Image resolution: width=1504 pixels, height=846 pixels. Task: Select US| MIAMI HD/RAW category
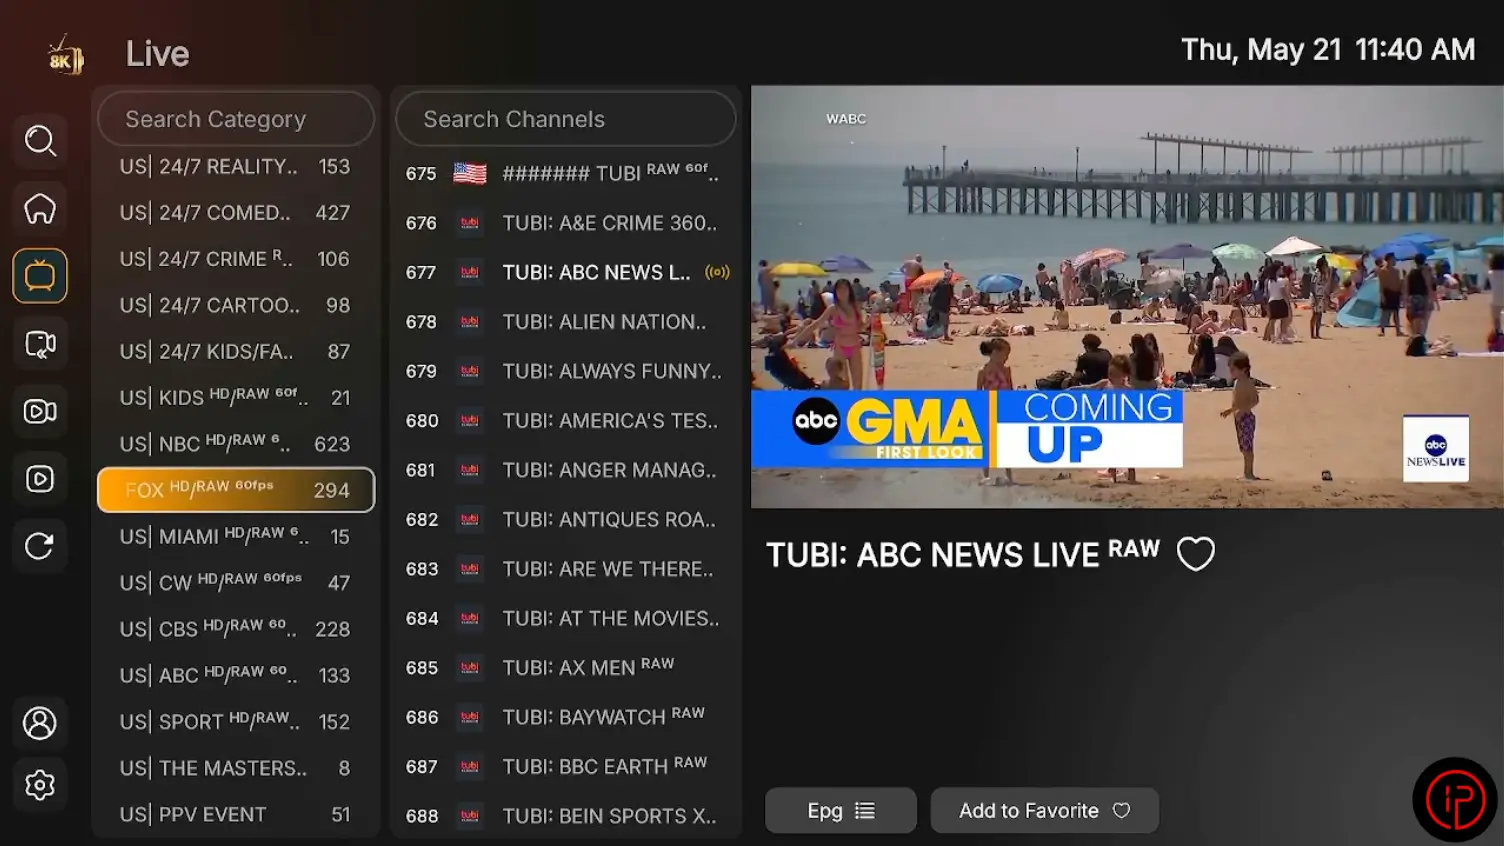pyautogui.click(x=236, y=537)
